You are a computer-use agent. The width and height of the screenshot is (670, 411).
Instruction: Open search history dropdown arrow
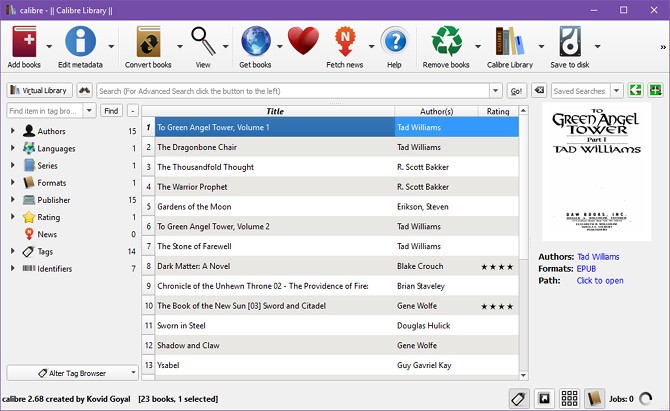(x=495, y=91)
